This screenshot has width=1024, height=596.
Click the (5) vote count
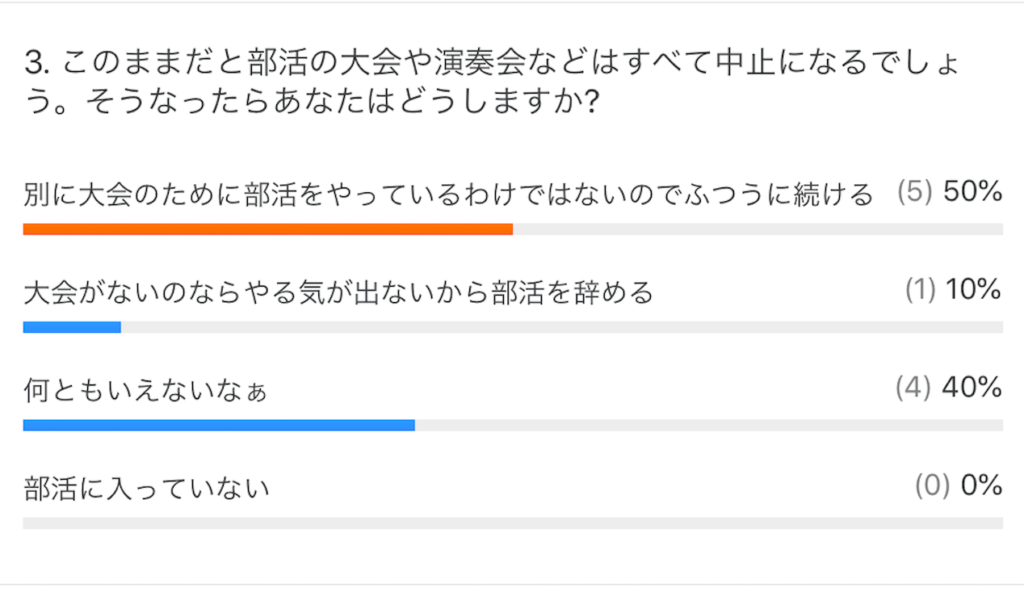pos(915,193)
